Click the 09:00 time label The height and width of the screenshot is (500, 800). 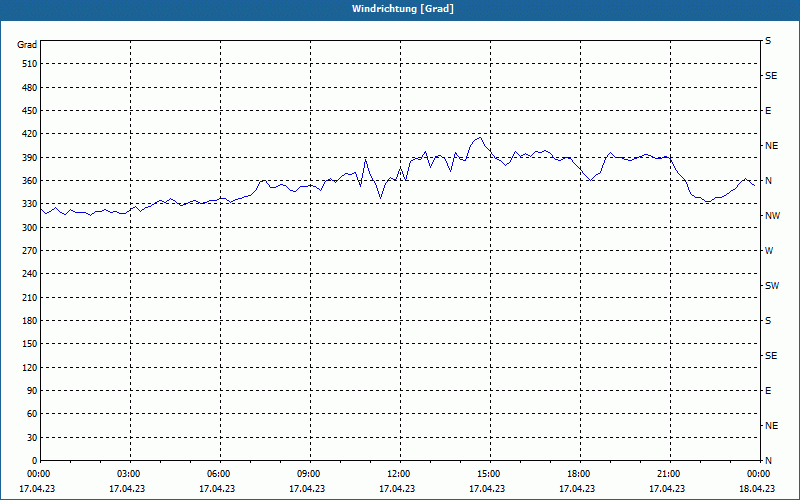[x=309, y=474]
